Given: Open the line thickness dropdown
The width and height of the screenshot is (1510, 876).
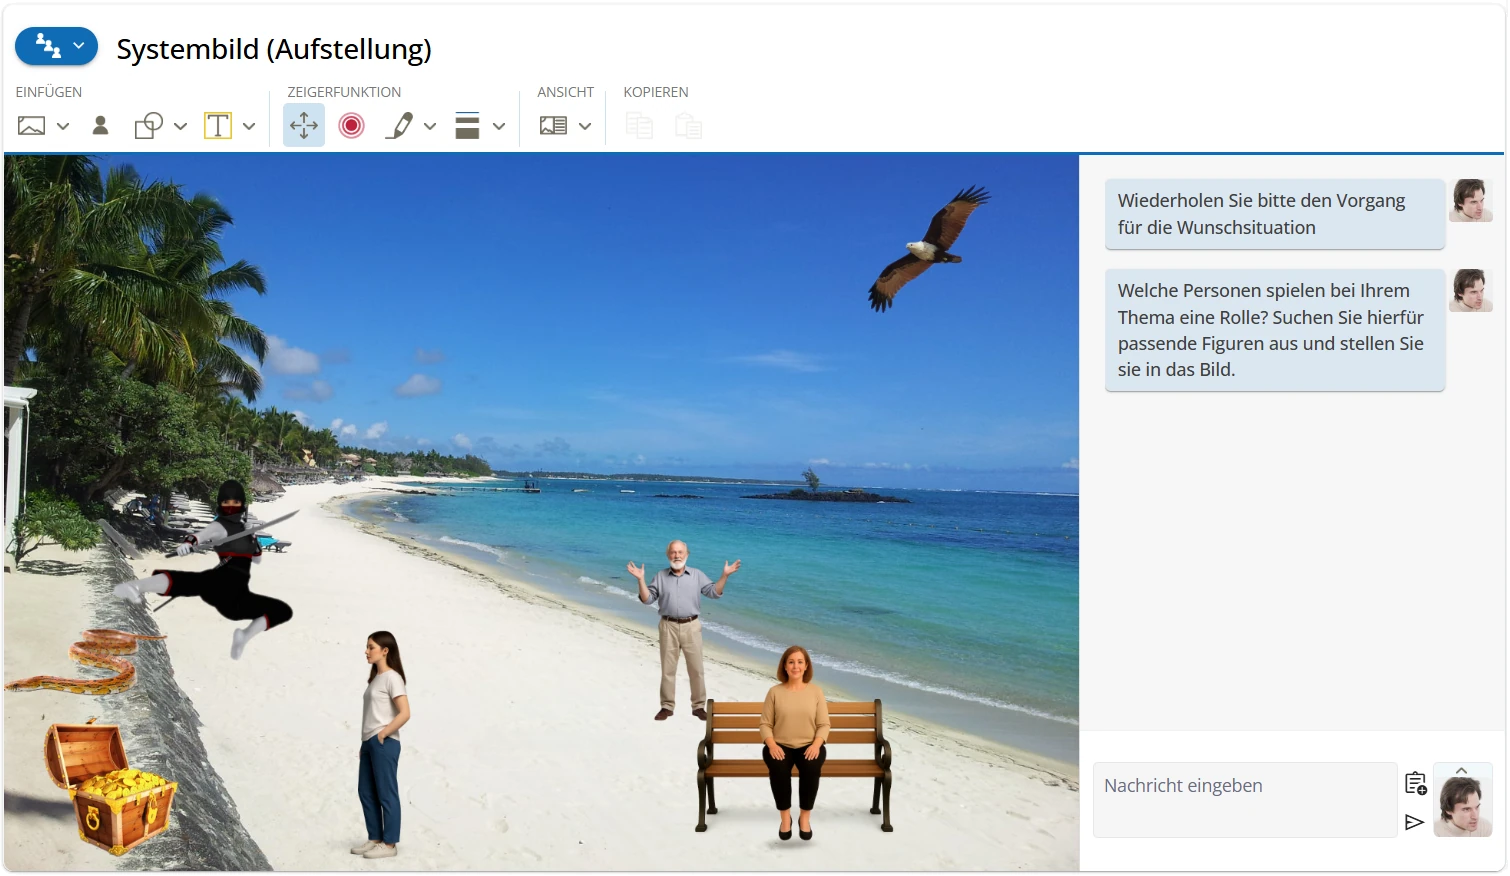Looking at the screenshot, I should pyautogui.click(x=499, y=126).
